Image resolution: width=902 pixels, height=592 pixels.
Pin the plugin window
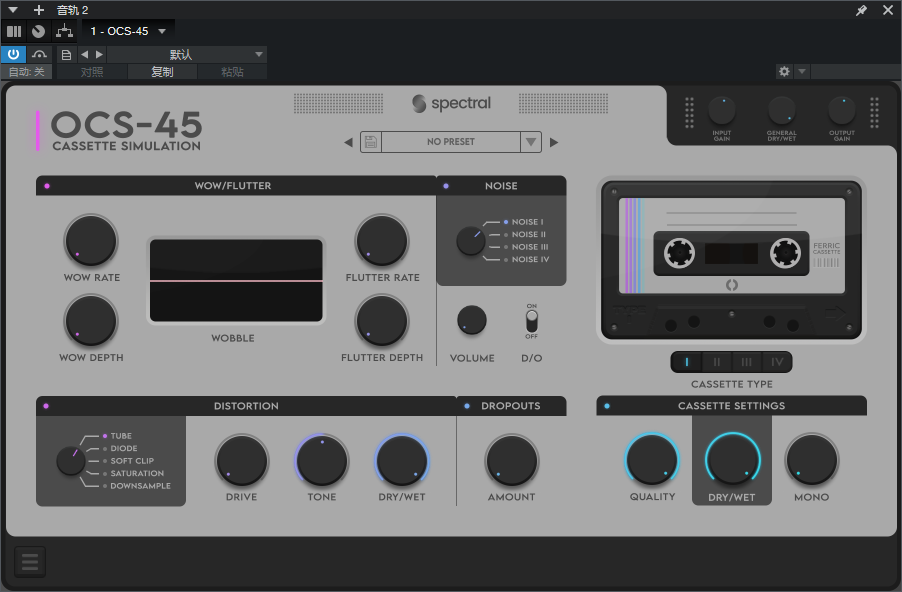tap(861, 10)
